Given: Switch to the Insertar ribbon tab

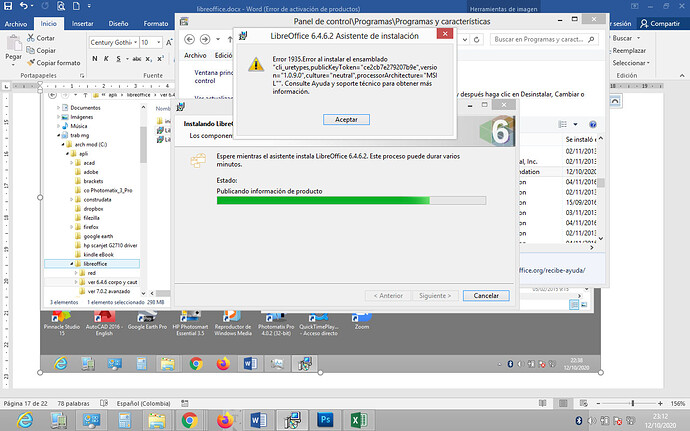Looking at the screenshot, I should point(82,24).
